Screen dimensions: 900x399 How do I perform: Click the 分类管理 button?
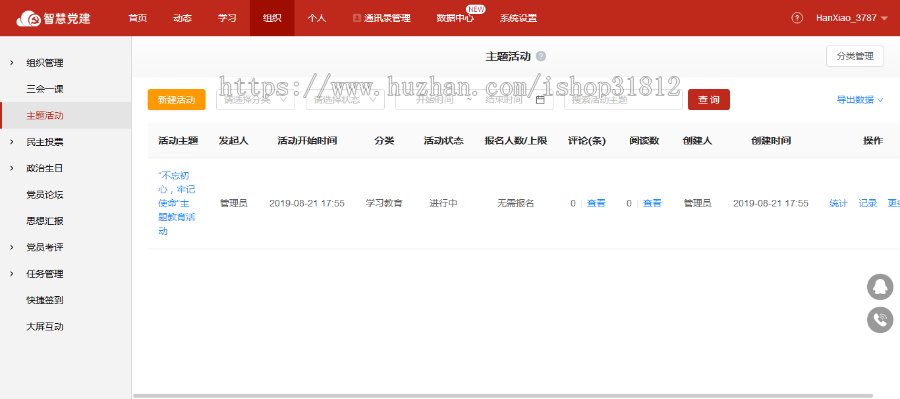(855, 56)
